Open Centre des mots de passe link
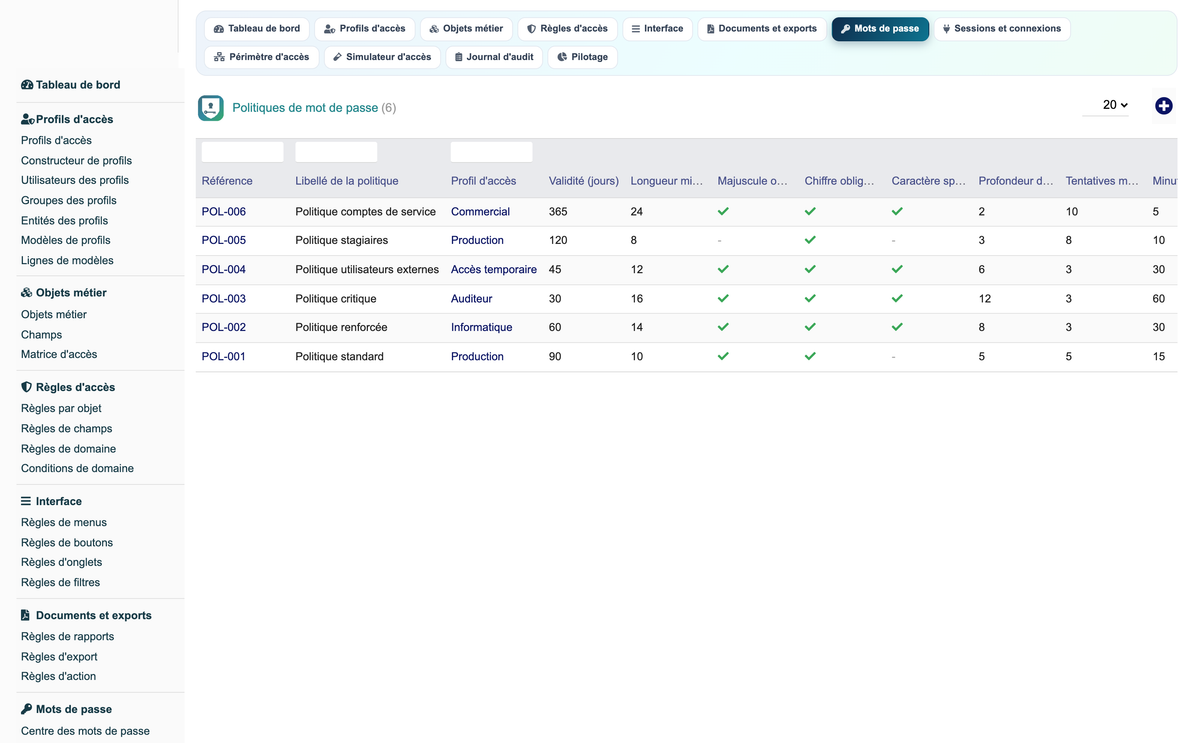Screen dimensions: 1200x743 (85, 731)
